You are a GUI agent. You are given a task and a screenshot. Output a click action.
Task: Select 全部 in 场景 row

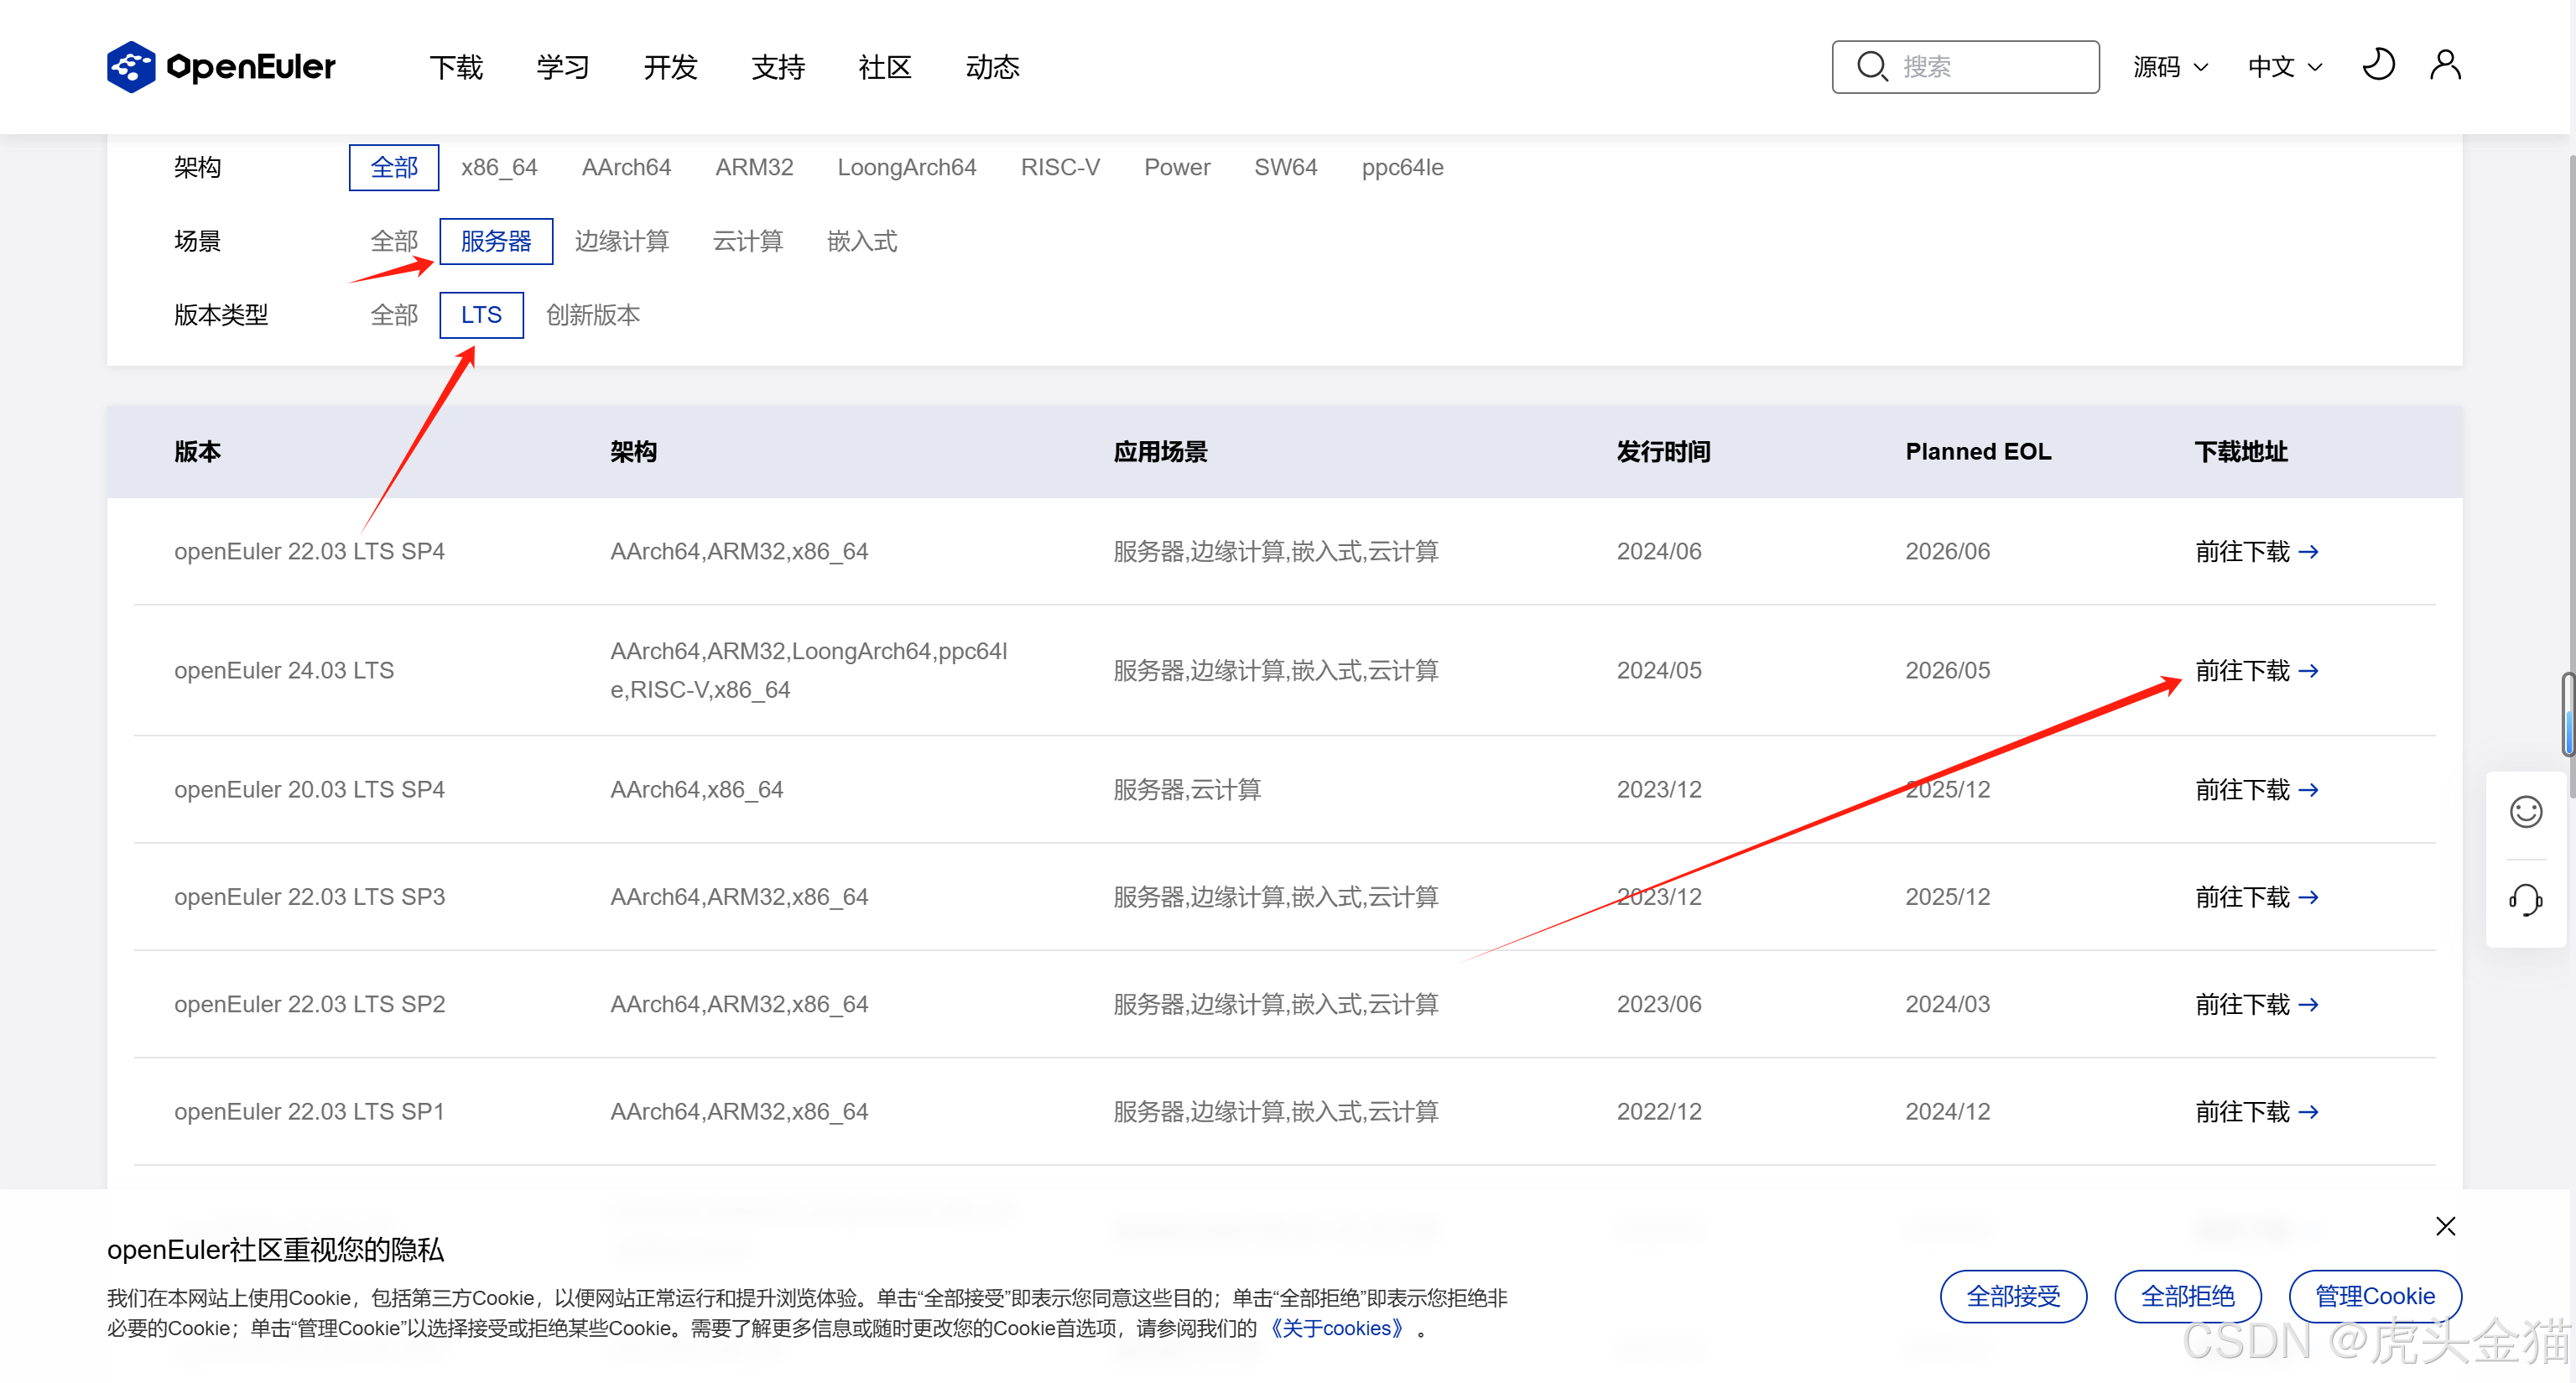[x=394, y=241]
